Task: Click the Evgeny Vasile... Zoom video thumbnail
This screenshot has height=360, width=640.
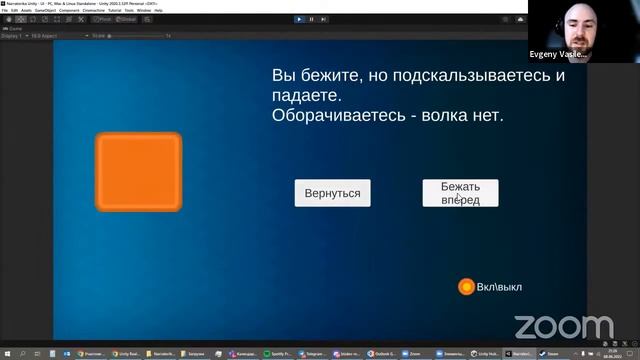Action: tap(584, 31)
